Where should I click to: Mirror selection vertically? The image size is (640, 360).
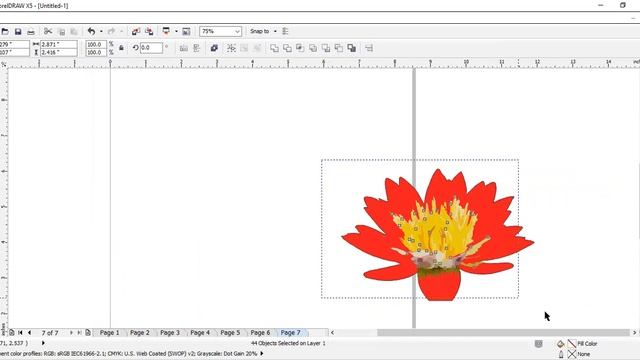click(197, 48)
